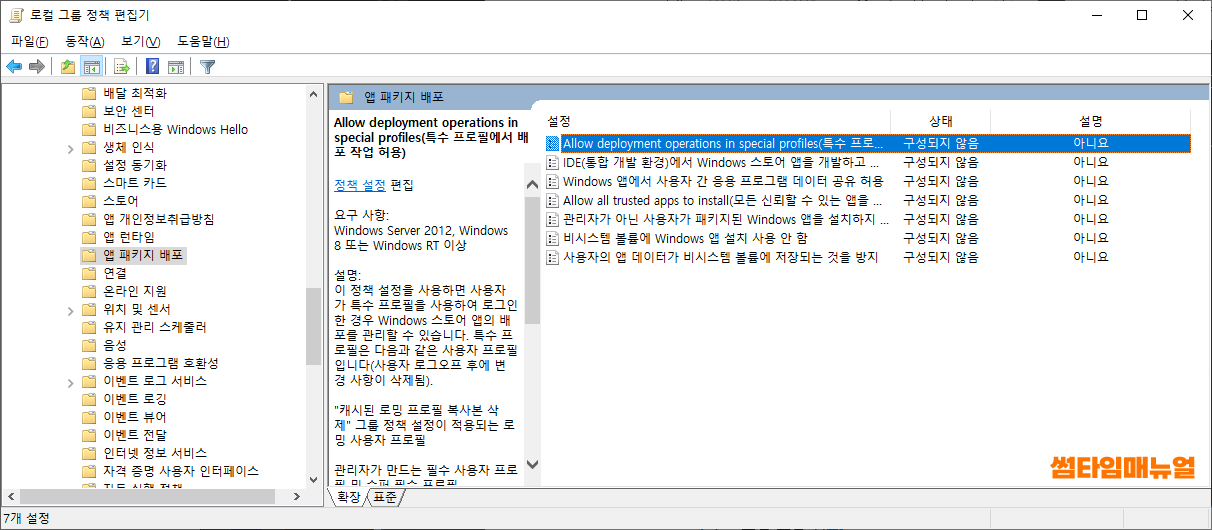Click the up one level folder icon

point(68,67)
